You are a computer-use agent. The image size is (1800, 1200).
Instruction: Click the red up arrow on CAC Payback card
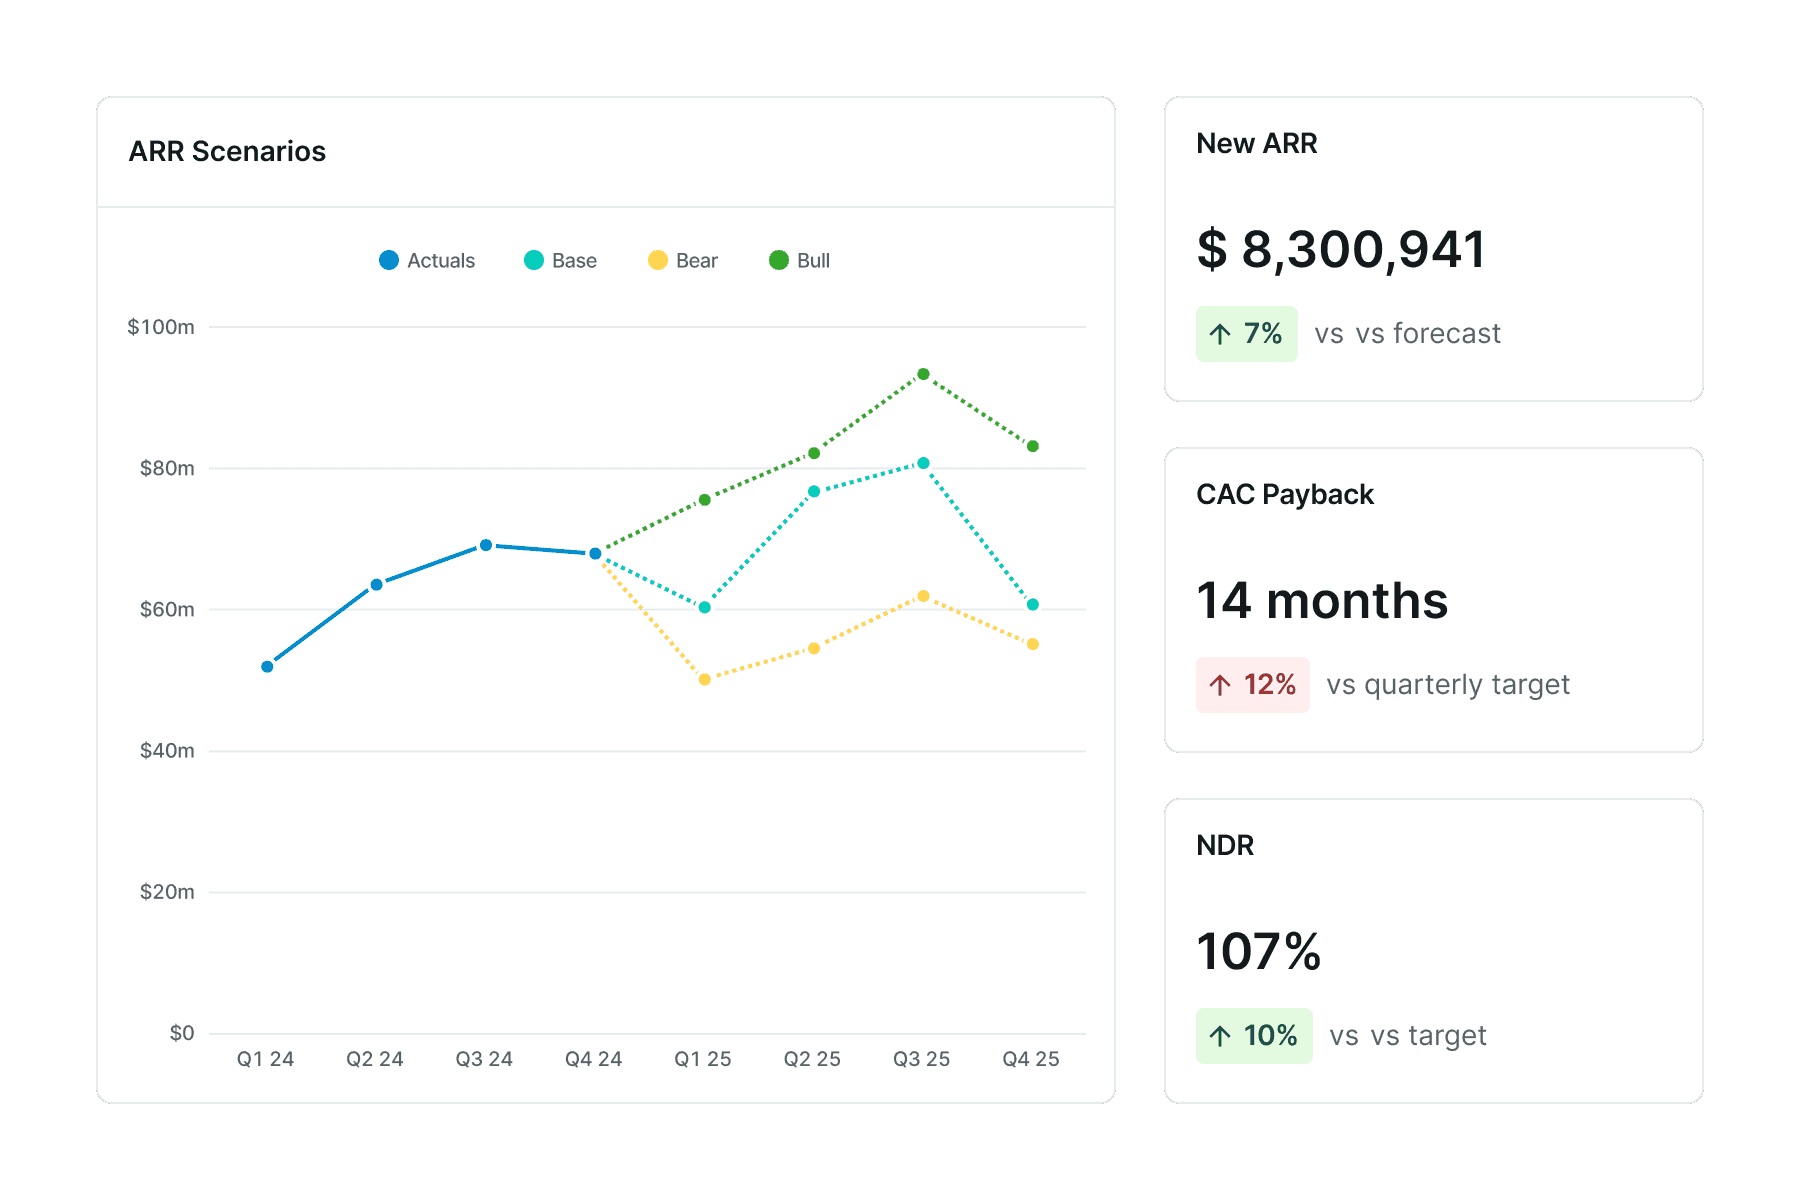(1219, 685)
